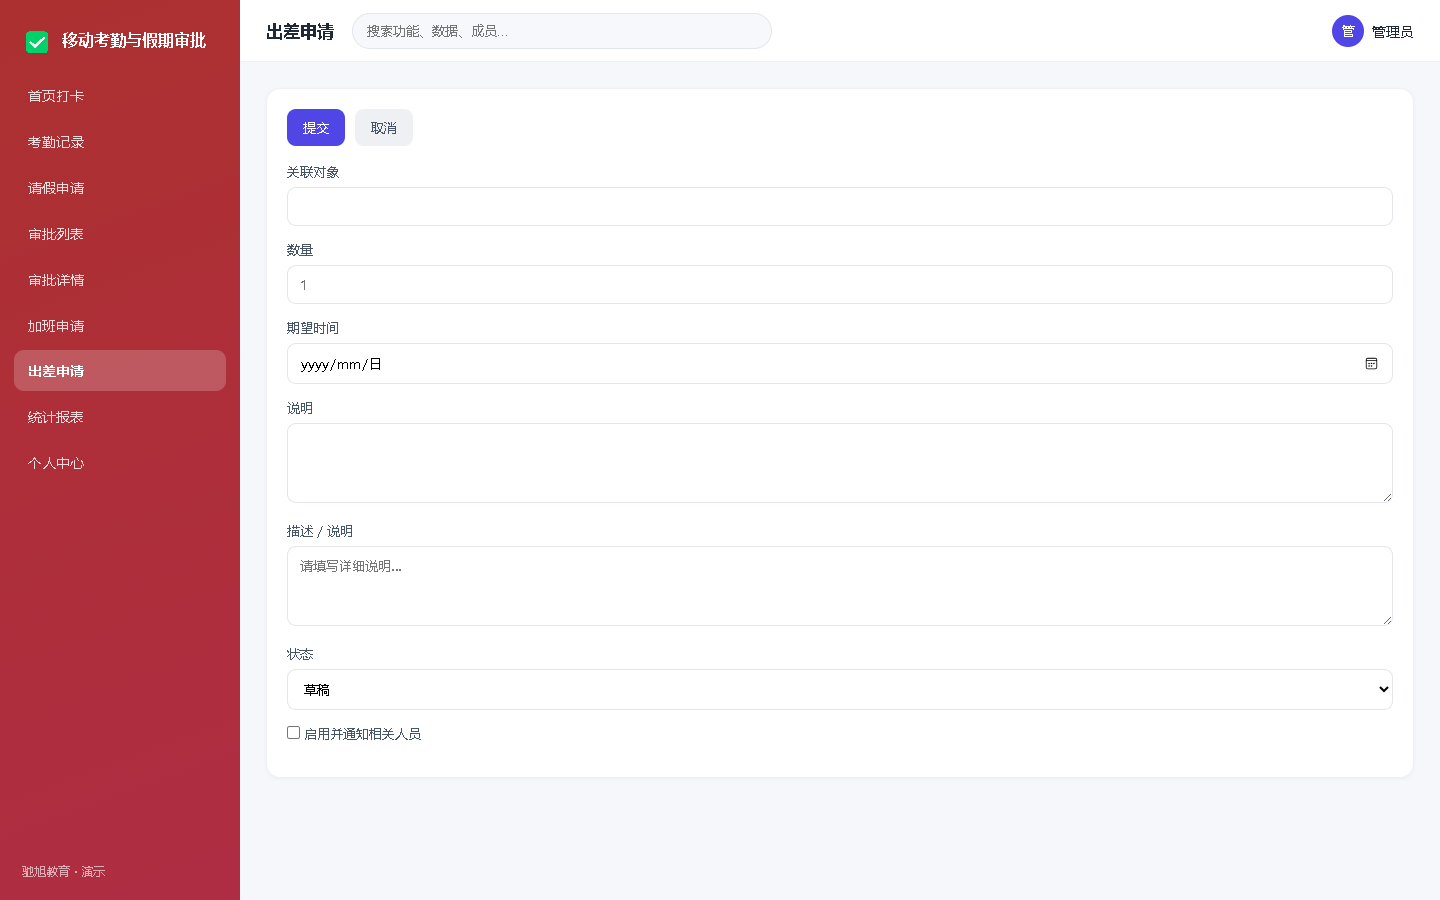
Task: Open the calendar picker icon in 期望时间
Action: click(1371, 364)
